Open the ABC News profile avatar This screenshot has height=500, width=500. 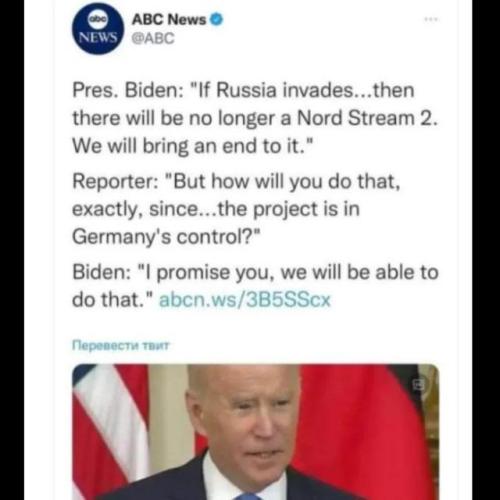[98, 29]
